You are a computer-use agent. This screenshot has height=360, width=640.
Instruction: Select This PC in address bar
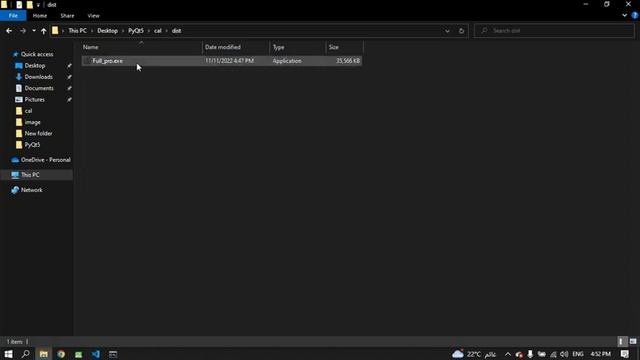point(78,31)
